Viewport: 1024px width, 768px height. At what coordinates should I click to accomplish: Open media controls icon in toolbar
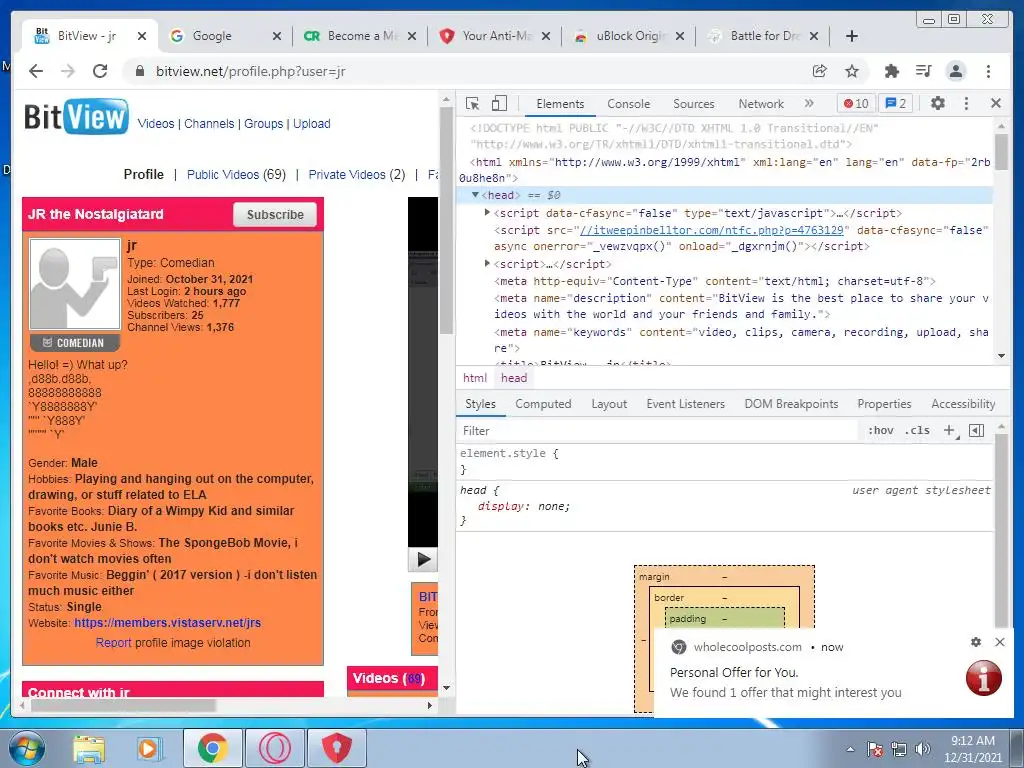tap(923, 71)
